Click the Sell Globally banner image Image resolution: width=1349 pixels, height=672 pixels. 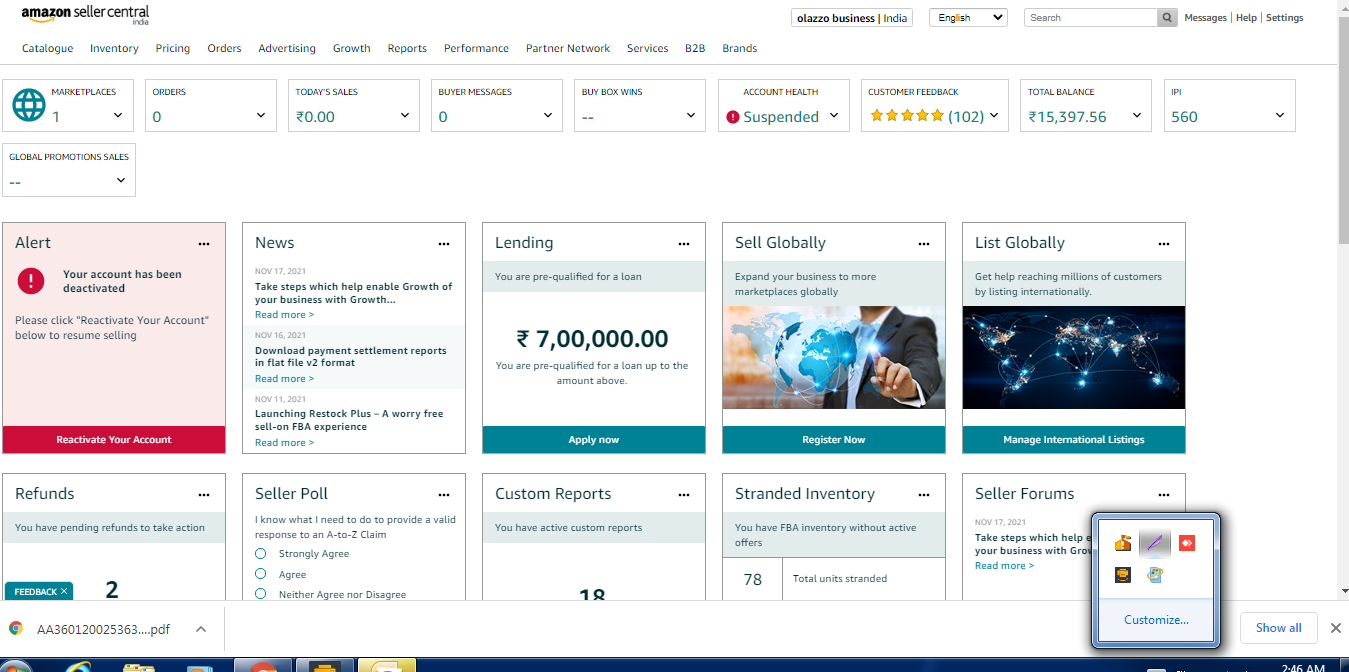click(x=833, y=357)
